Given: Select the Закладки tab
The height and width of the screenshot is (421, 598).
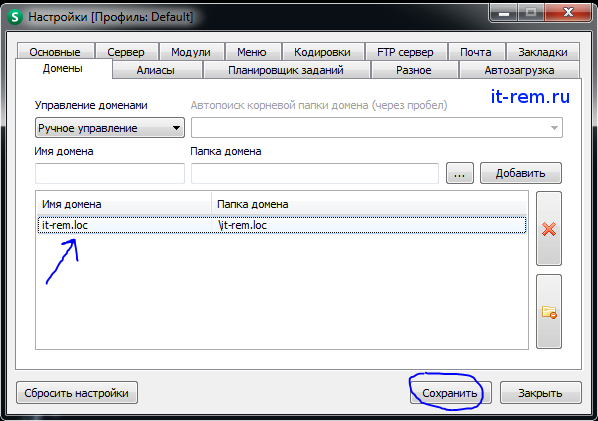Looking at the screenshot, I should pyautogui.click(x=543, y=52).
